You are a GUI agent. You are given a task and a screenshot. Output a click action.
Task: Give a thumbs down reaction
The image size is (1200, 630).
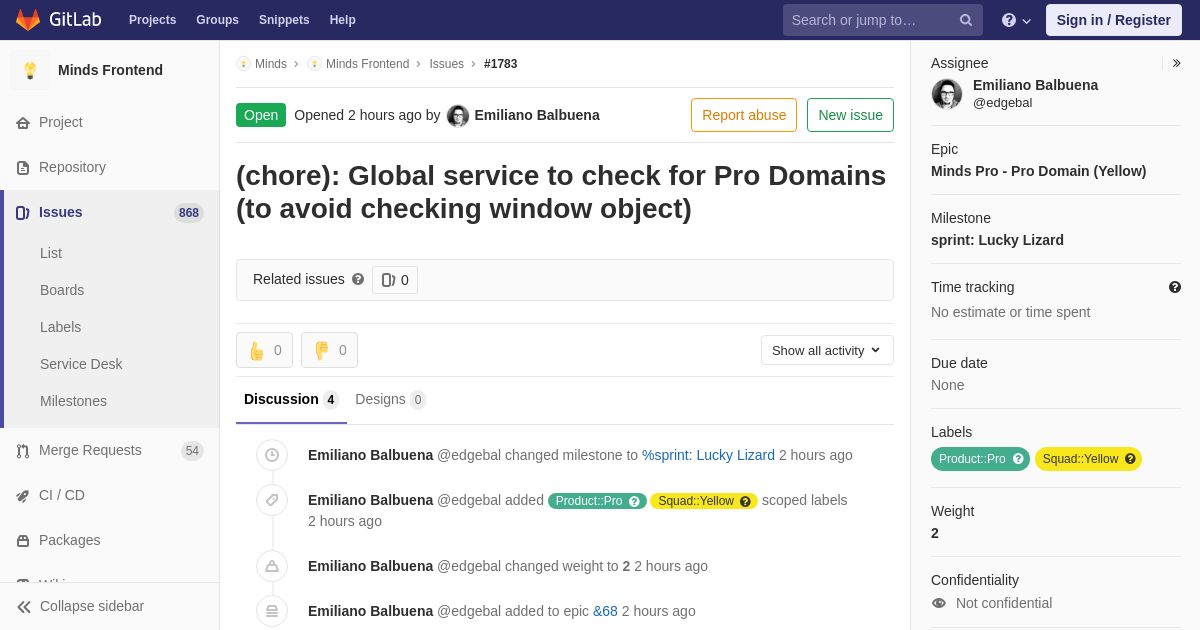329,350
